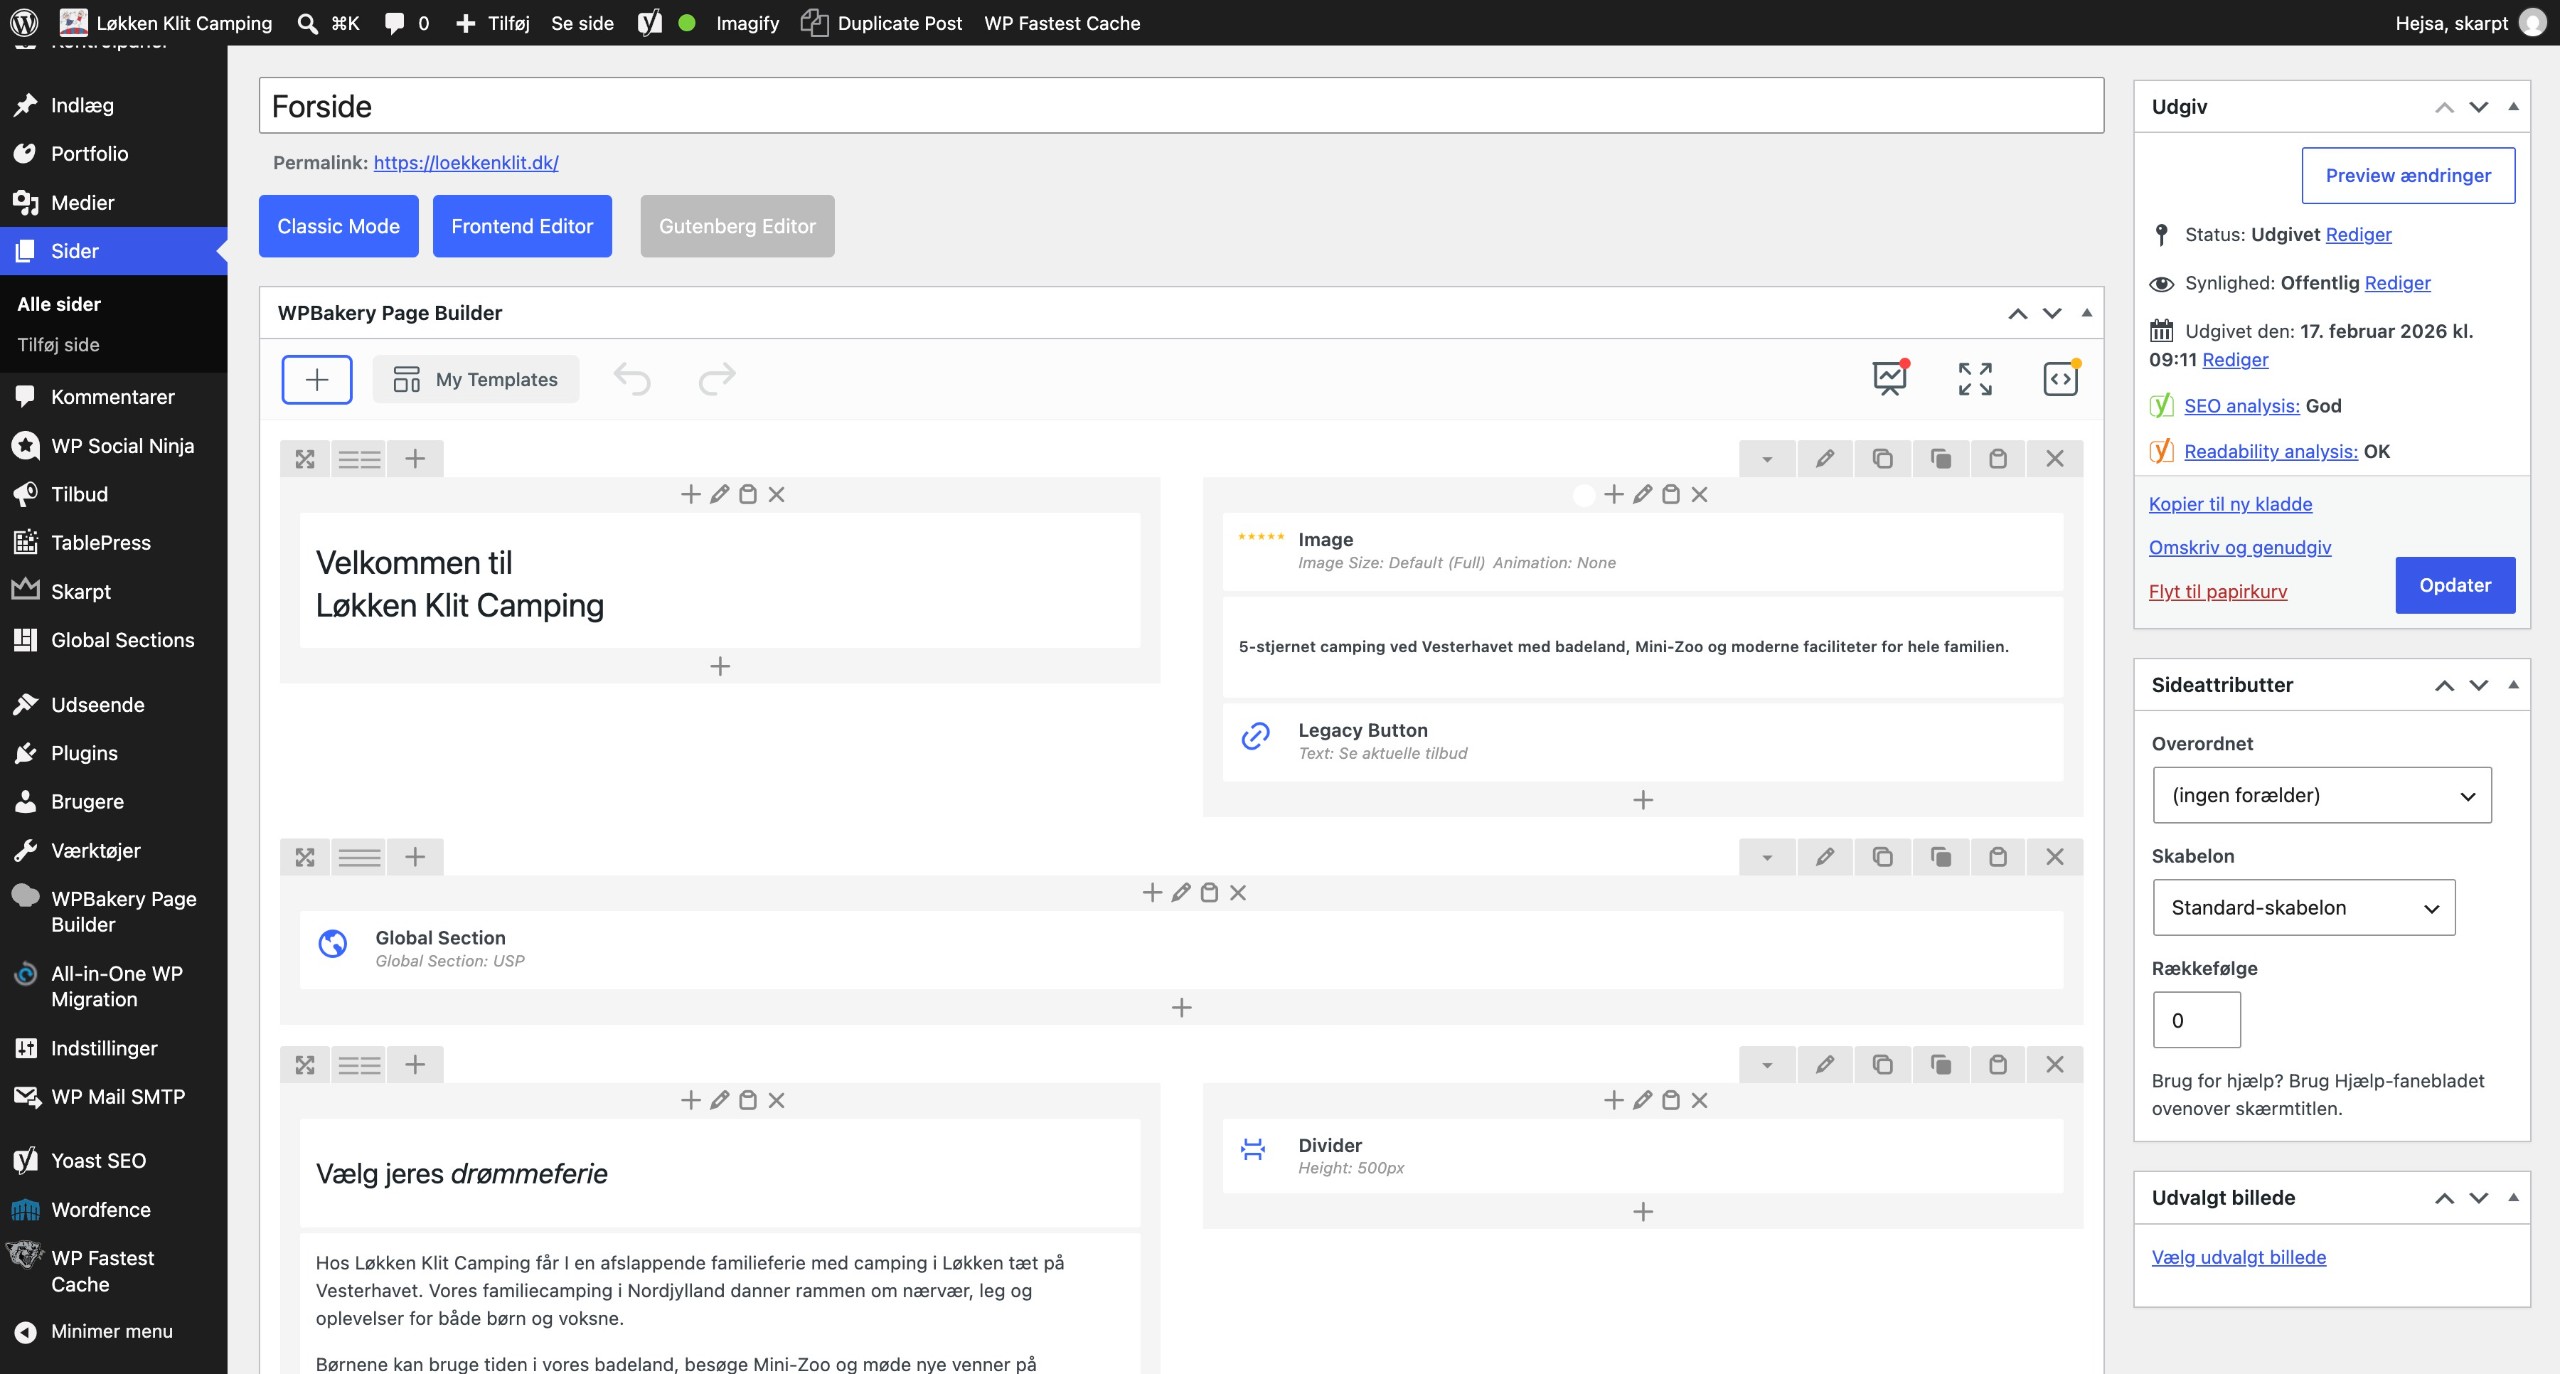Image resolution: width=2560 pixels, height=1374 pixels.
Task: Open the Plugins menu in sidebar
Action: point(84,753)
